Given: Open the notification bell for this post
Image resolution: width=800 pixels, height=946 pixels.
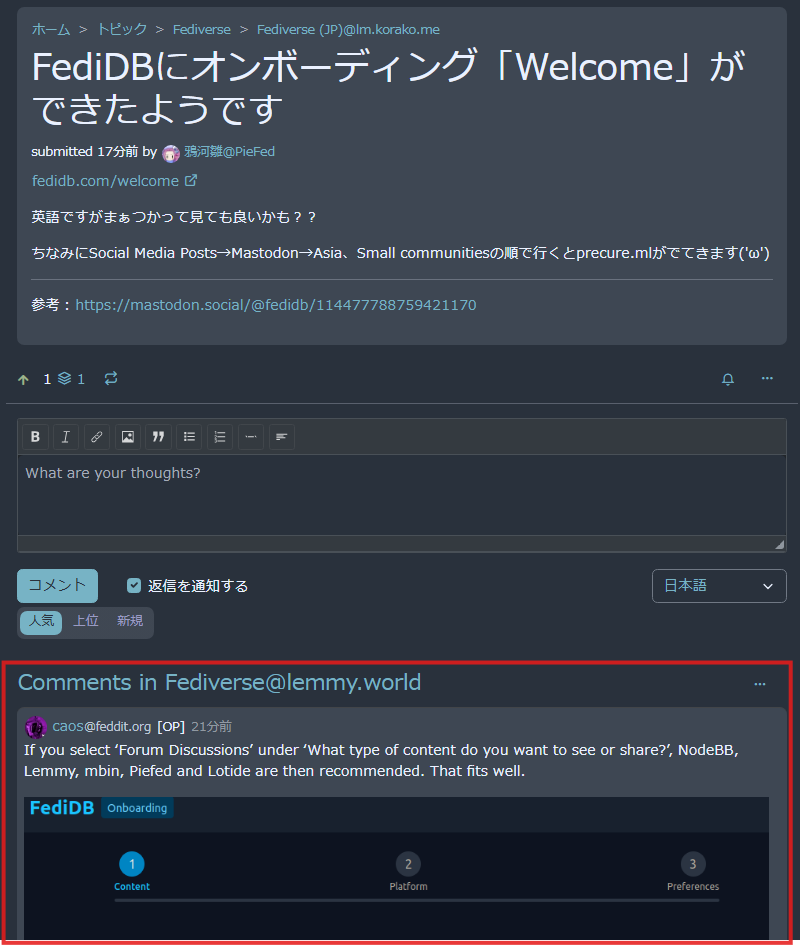Looking at the screenshot, I should (728, 379).
